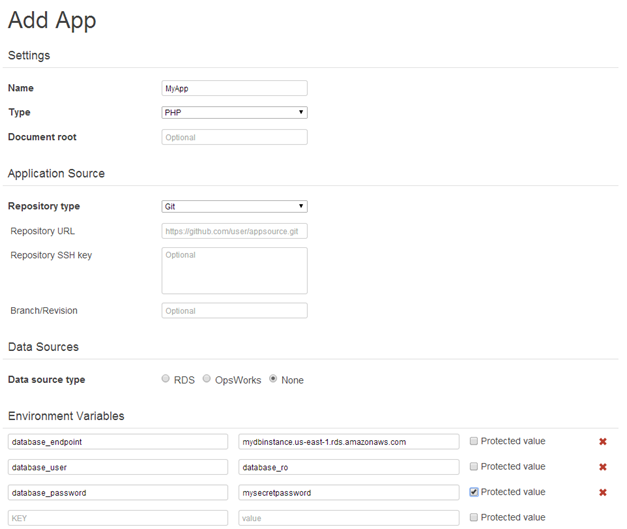Click inside the Repository SSH key textarea

[x=234, y=271]
